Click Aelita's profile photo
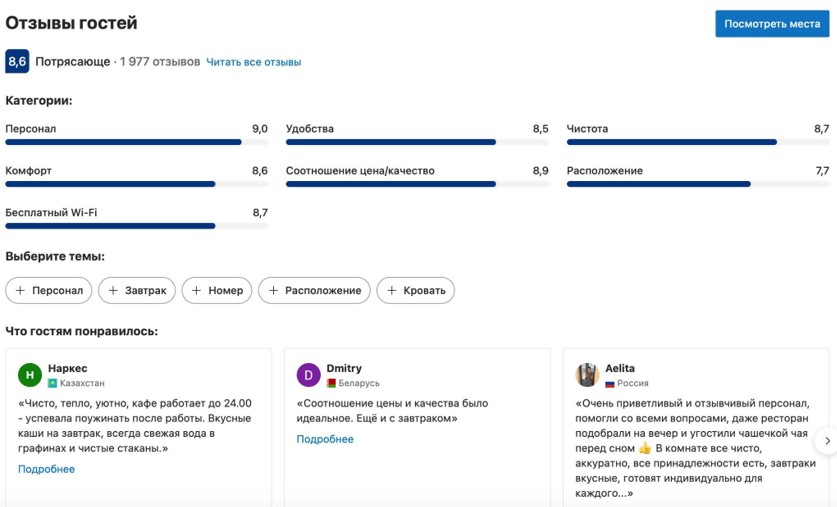The width and height of the screenshot is (837, 507). click(587, 375)
